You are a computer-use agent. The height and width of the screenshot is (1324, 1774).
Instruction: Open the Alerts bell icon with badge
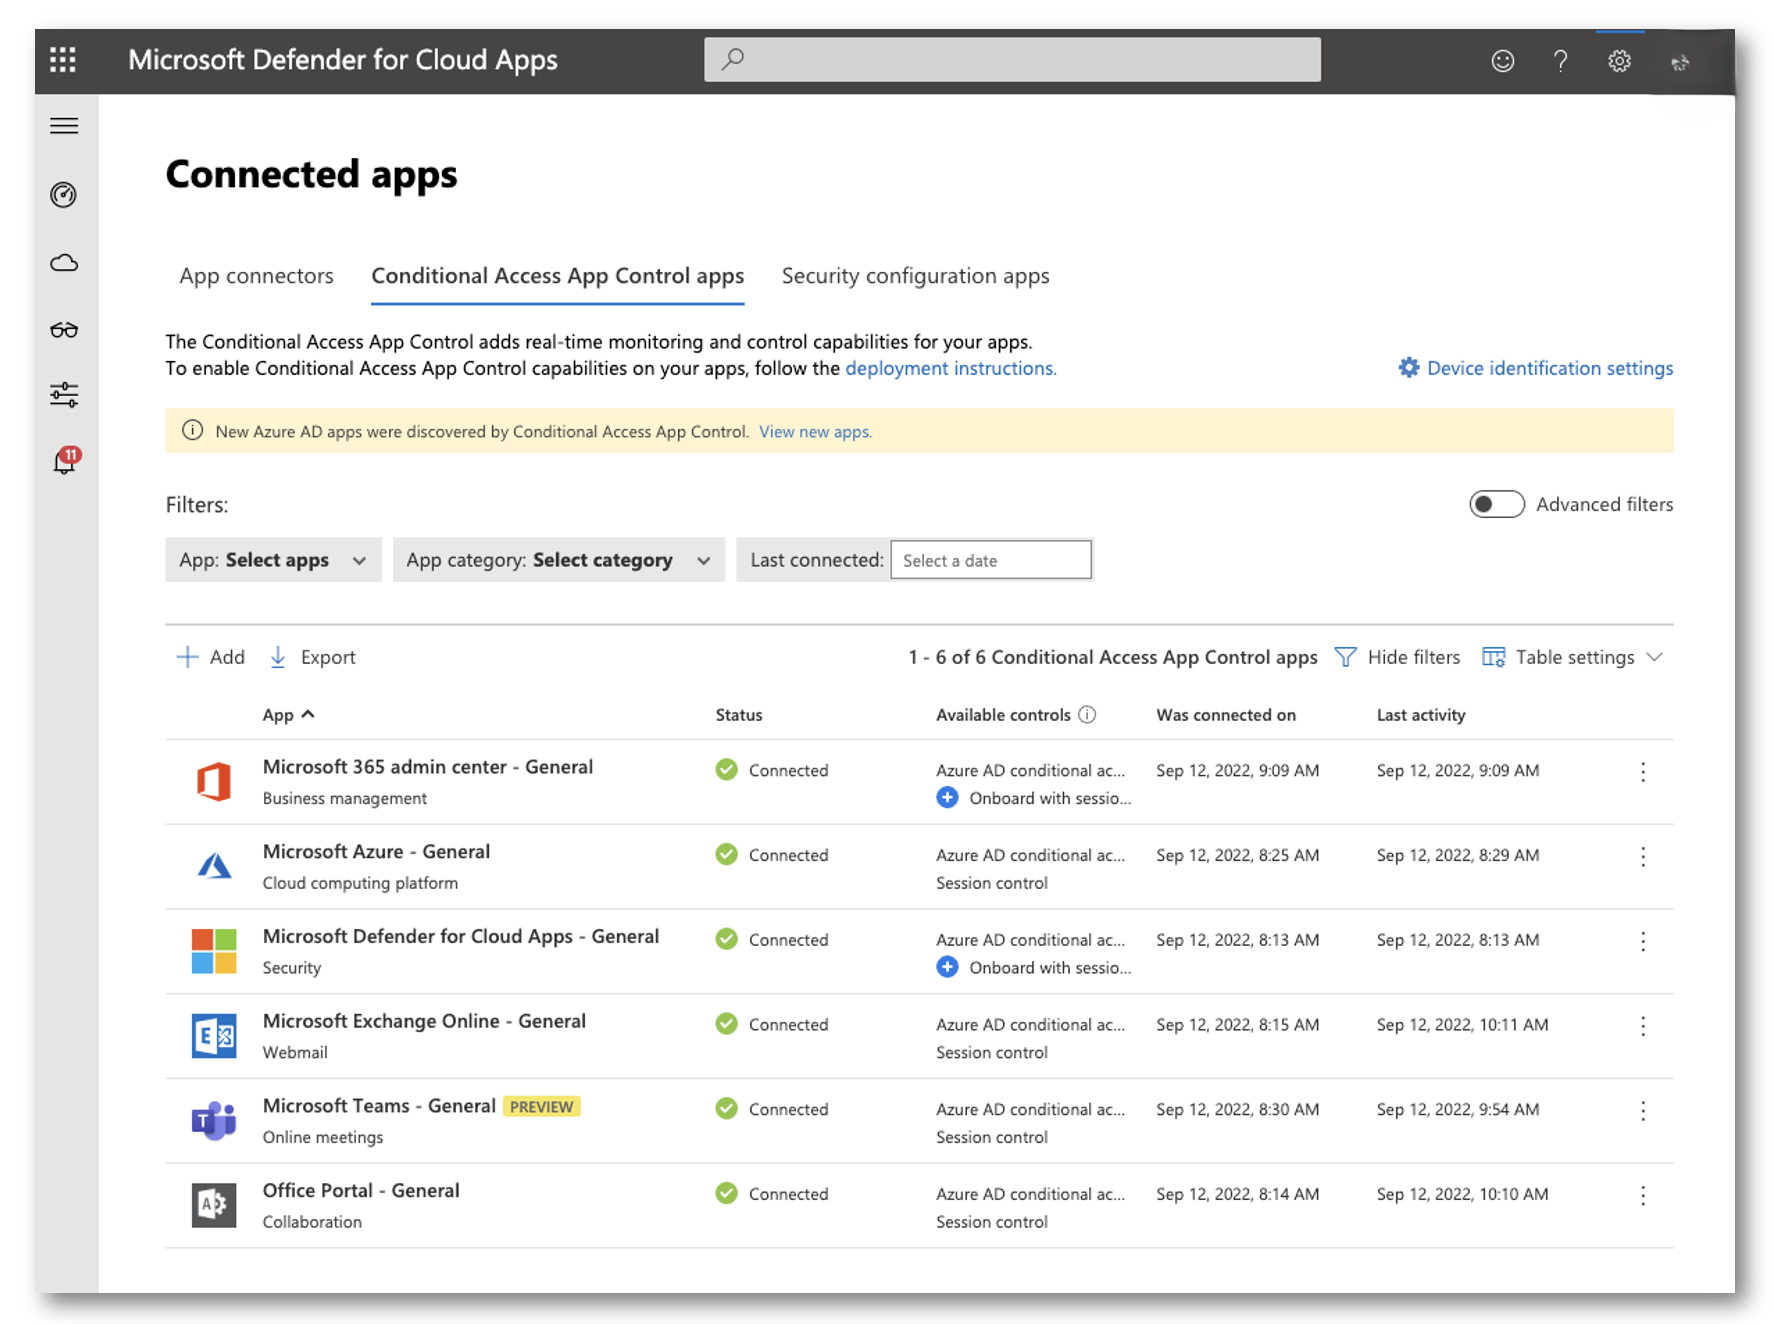point(64,461)
